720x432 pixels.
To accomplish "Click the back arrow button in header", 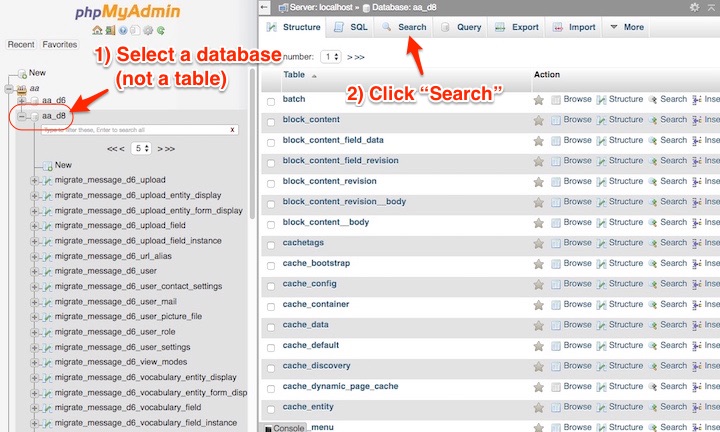I will point(264,7).
